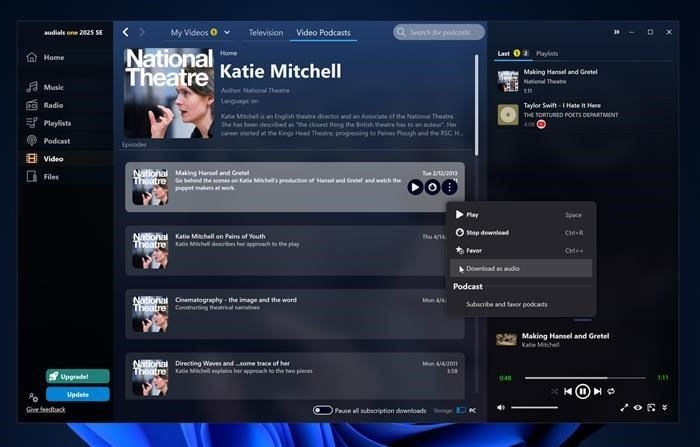Go back with the left arrow
Viewport: 700px width, 447px height.
(125, 32)
